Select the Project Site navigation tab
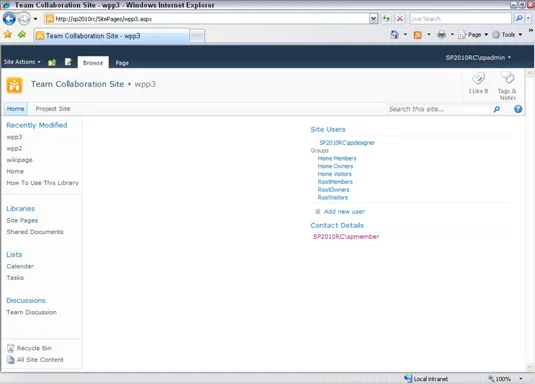535x384 pixels. (x=53, y=109)
